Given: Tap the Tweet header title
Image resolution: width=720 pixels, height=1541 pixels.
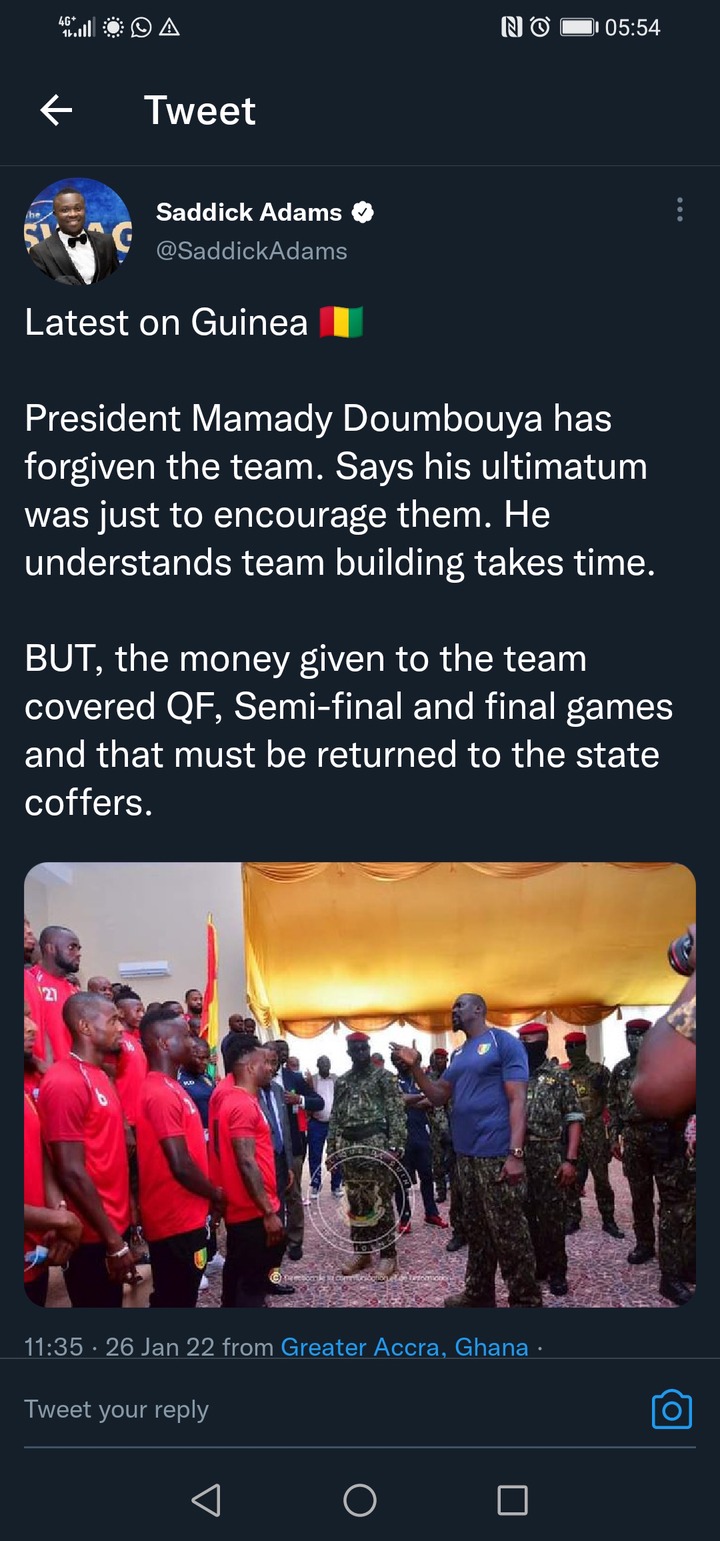Looking at the screenshot, I should click(200, 110).
